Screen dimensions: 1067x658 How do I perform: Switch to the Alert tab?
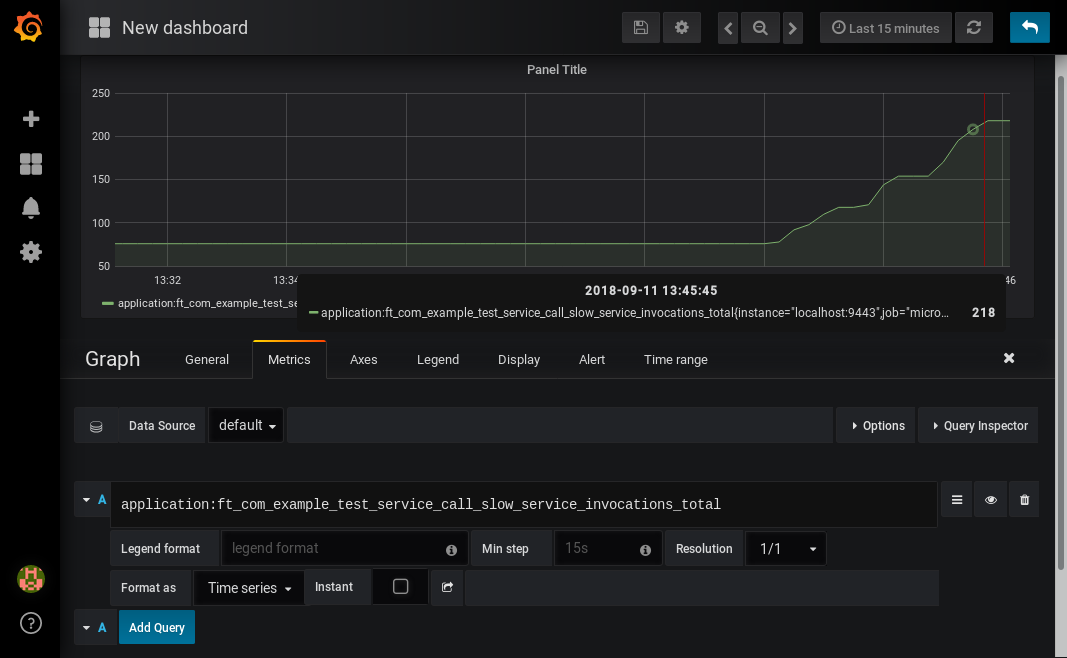(x=592, y=360)
